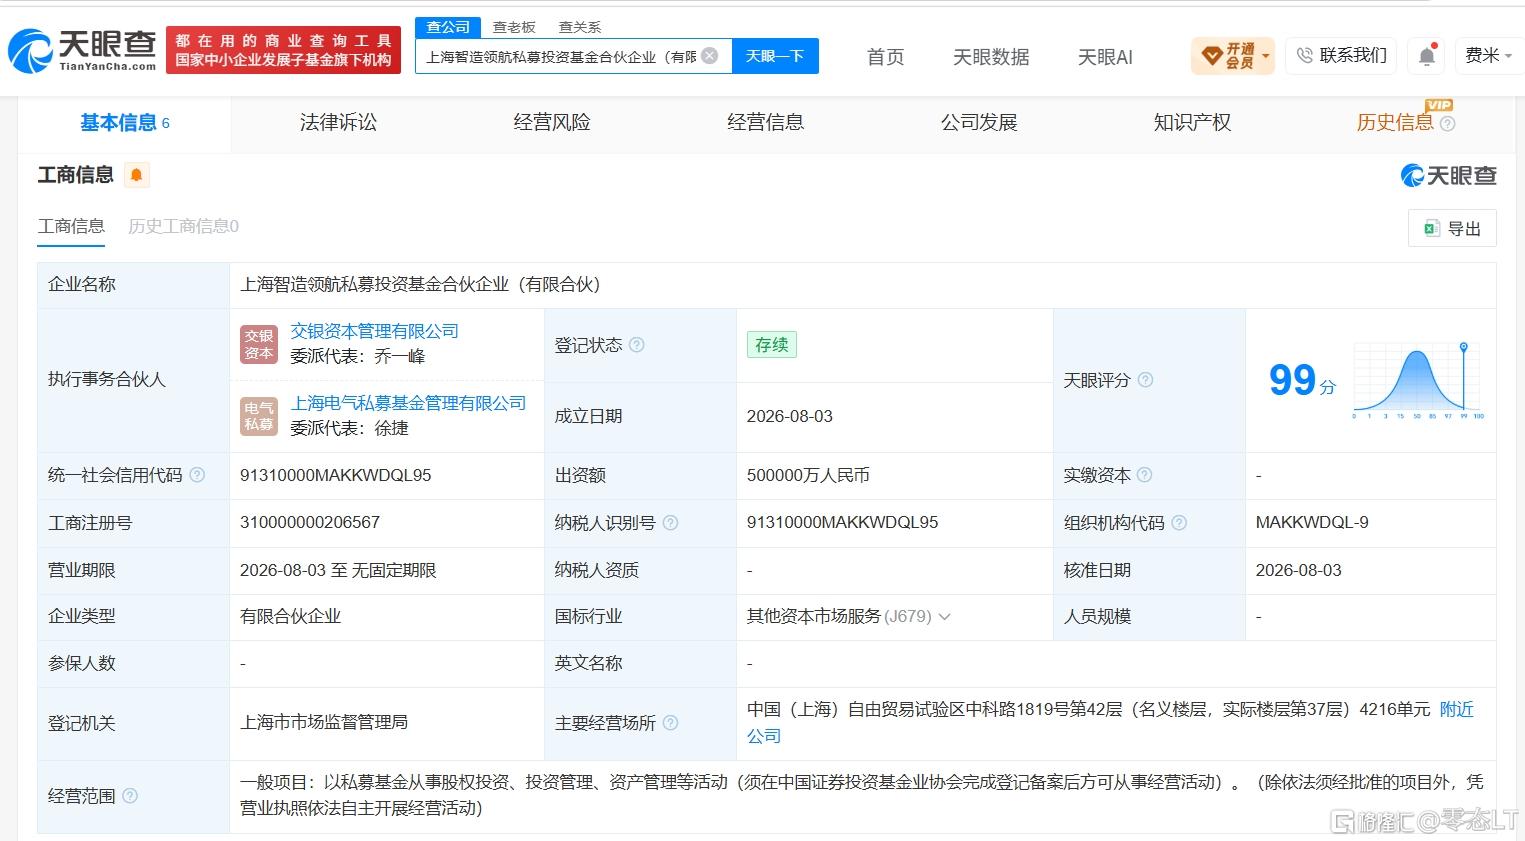Select the 有限合伙企业 enterprise type value
1525x841 pixels.
(291, 617)
